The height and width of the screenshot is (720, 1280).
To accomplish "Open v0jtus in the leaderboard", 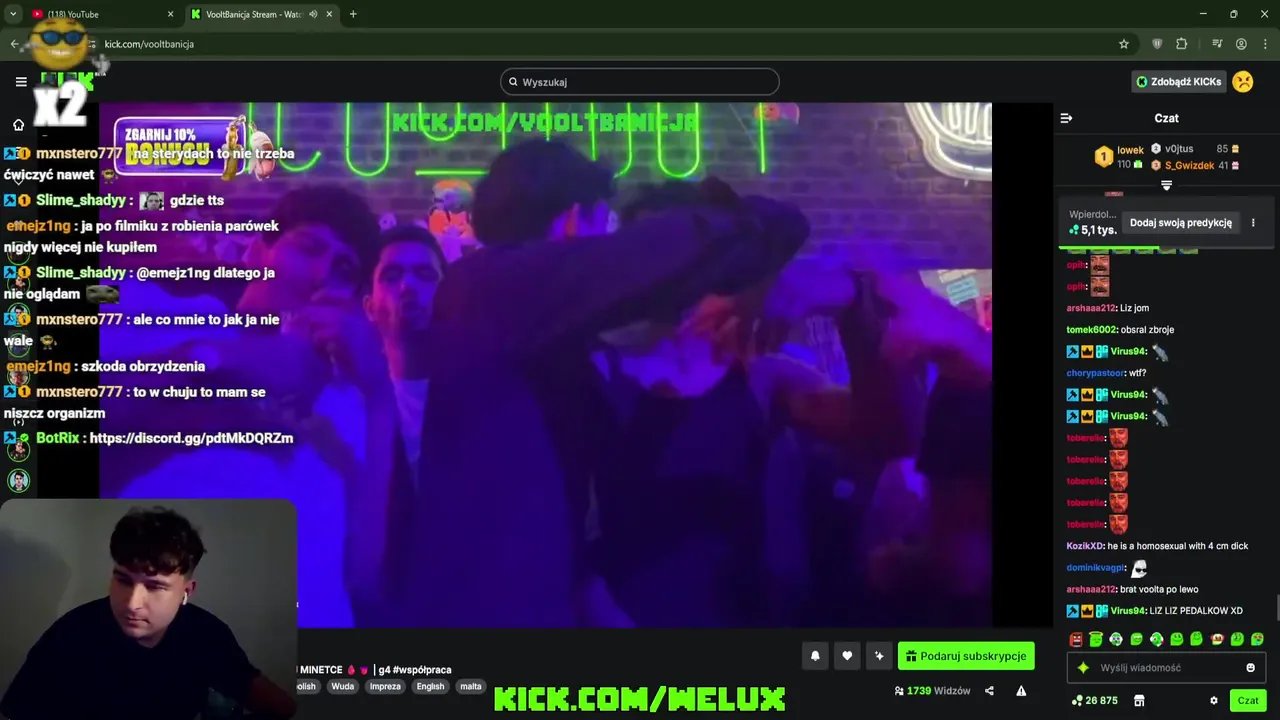I will [1179, 149].
